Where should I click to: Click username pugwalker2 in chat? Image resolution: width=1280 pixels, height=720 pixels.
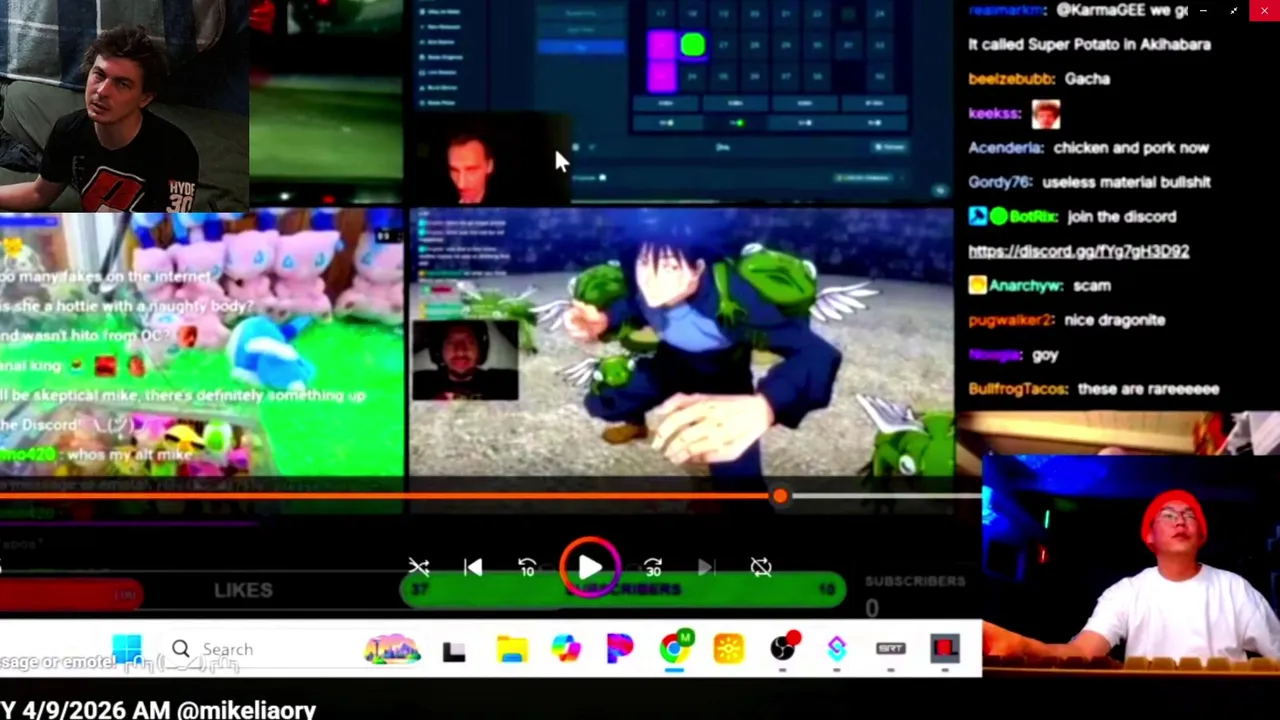1011,320
